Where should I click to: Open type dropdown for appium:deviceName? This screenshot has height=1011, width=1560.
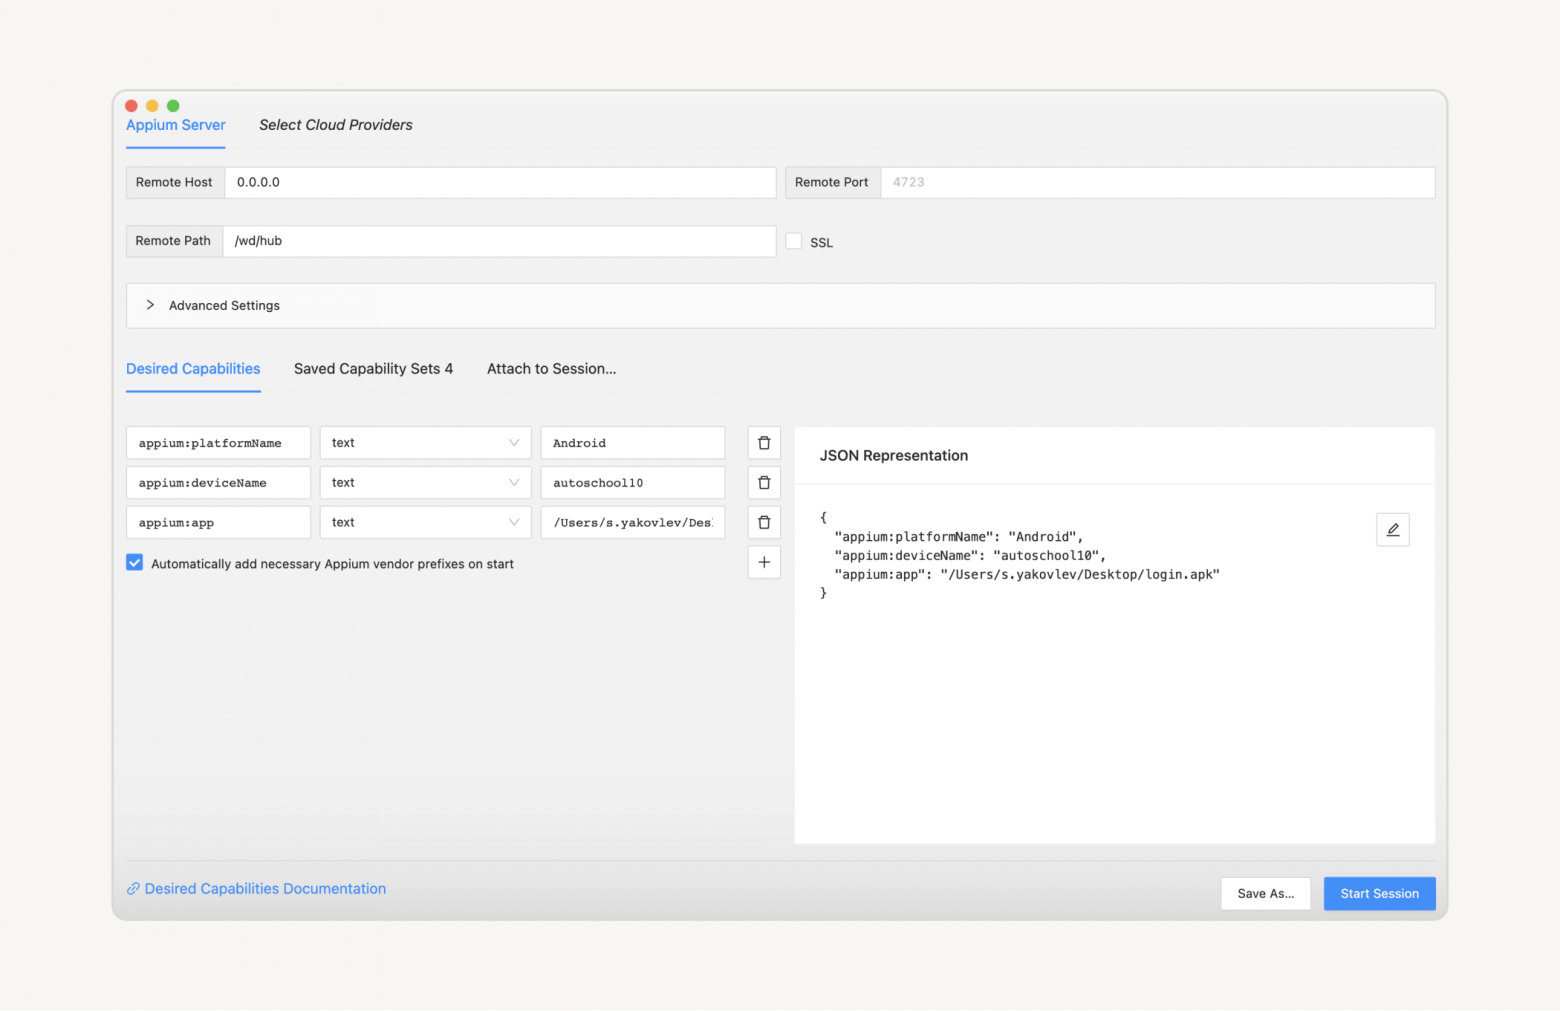point(426,483)
